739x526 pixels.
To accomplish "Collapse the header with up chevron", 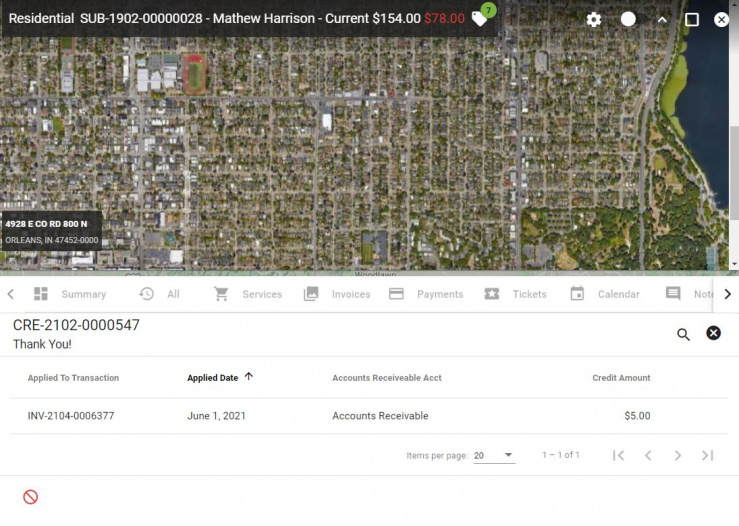I will (662, 20).
